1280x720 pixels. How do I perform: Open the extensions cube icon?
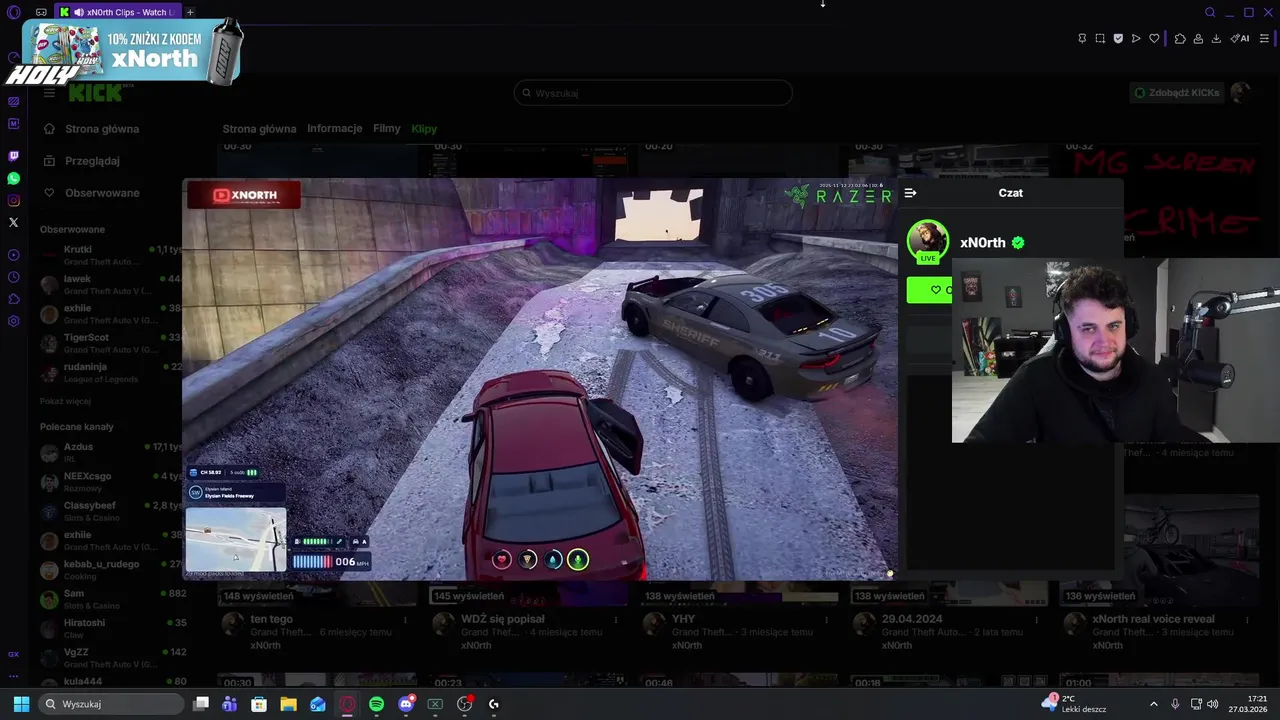[x=1180, y=39]
